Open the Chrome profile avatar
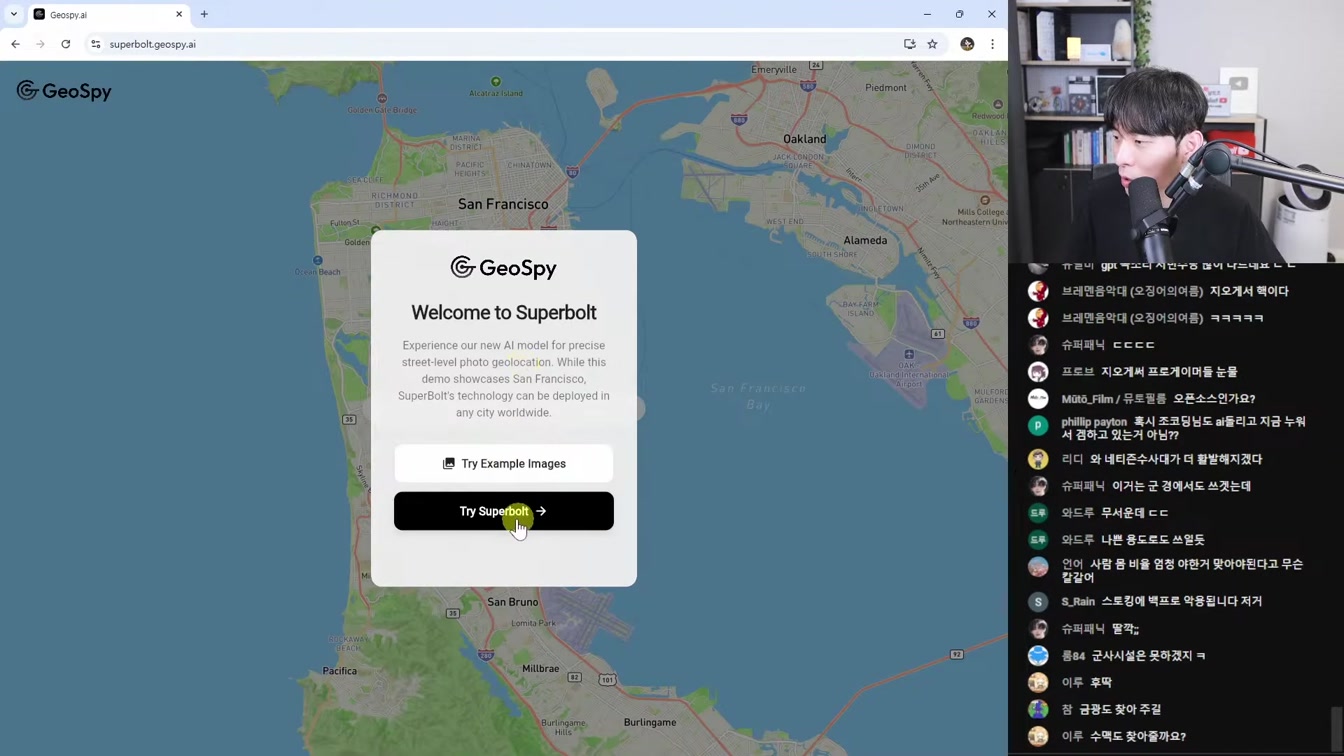This screenshot has height=756, width=1344. 967,44
